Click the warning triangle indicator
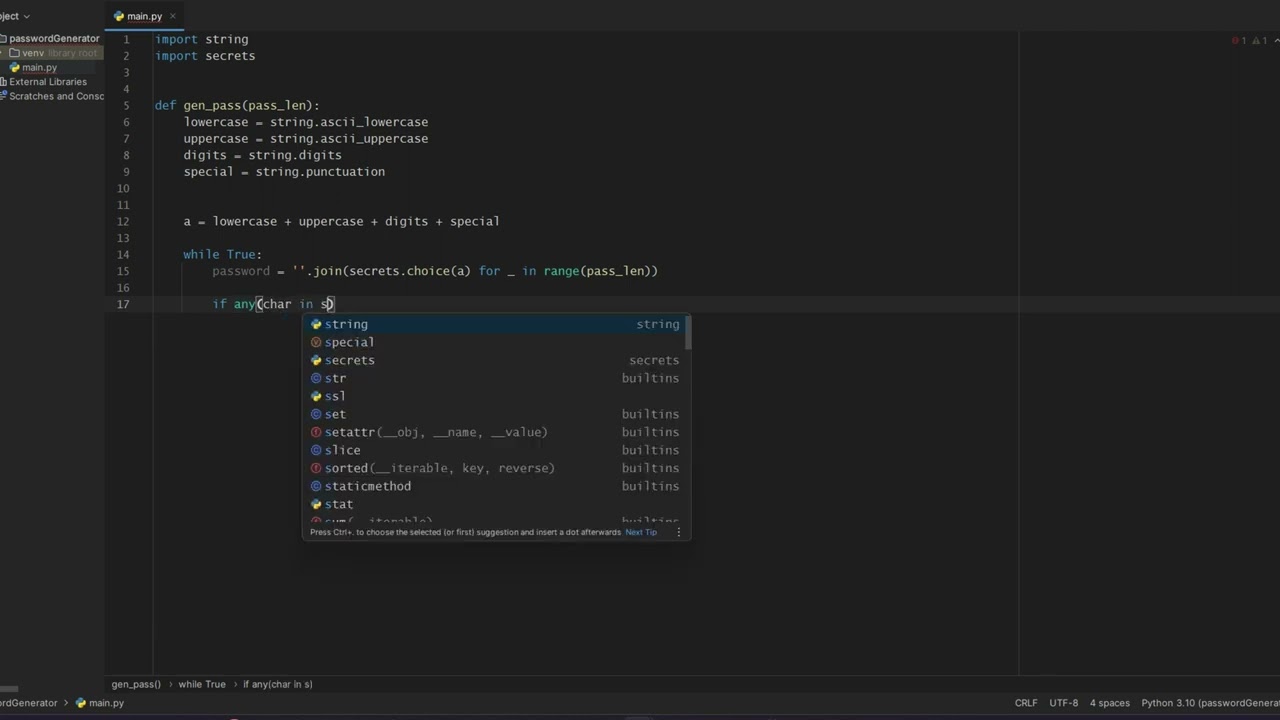This screenshot has width=1280, height=720. point(1254,41)
